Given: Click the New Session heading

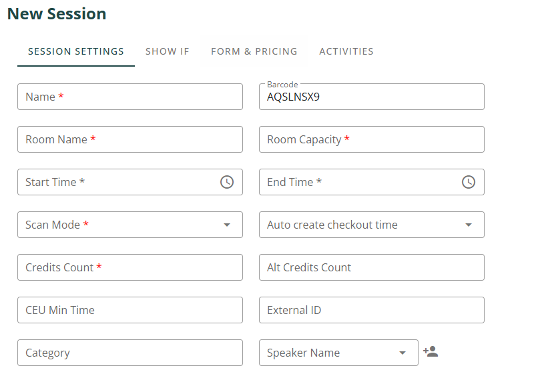Looking at the screenshot, I should coord(57,14).
